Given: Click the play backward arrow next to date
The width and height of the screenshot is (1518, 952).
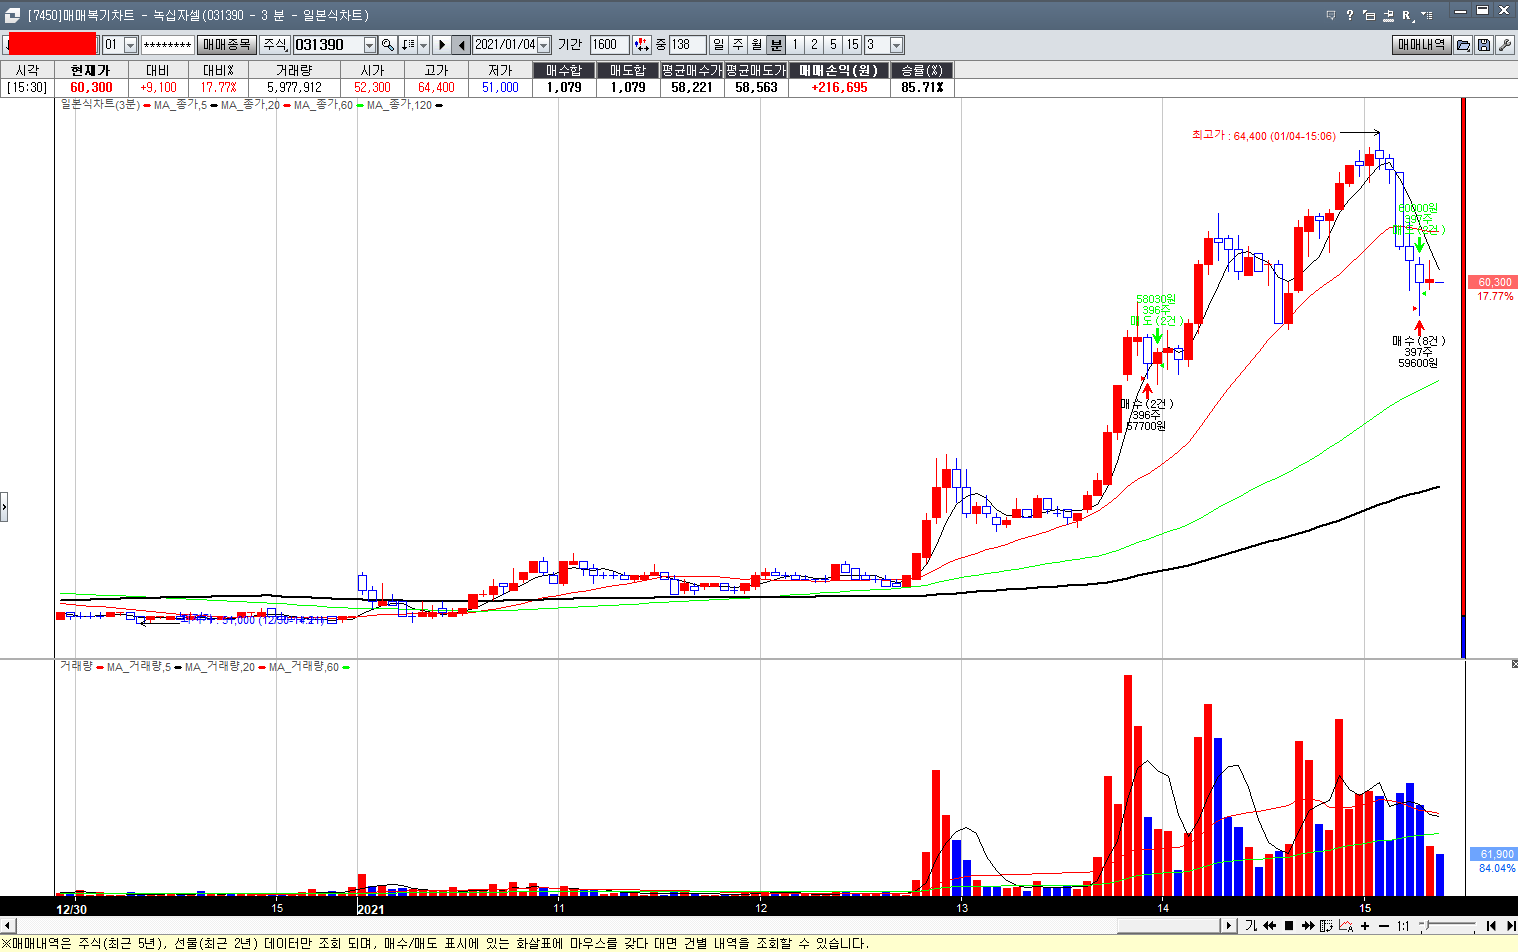Looking at the screenshot, I should point(461,45).
